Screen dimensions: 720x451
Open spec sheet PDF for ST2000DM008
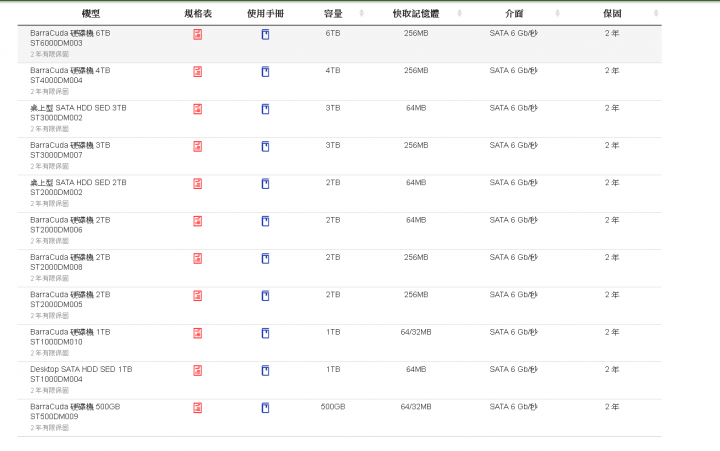[x=197, y=259]
